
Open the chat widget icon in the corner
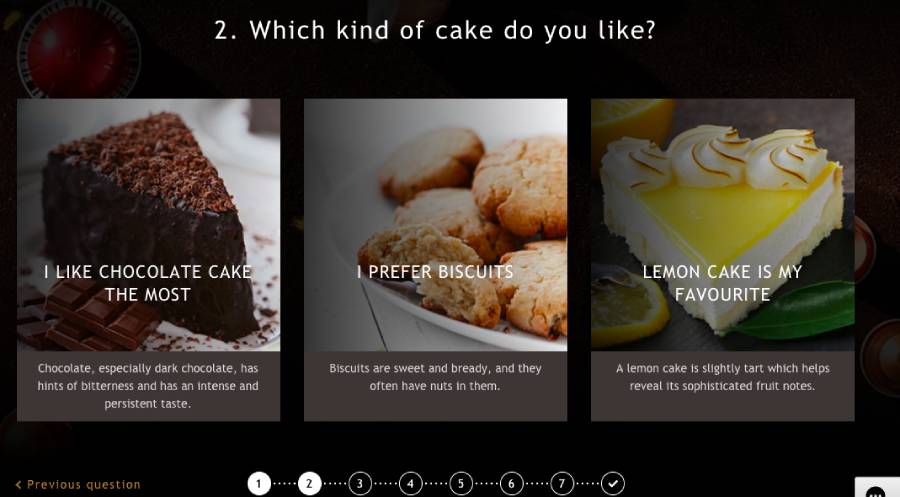(876, 488)
